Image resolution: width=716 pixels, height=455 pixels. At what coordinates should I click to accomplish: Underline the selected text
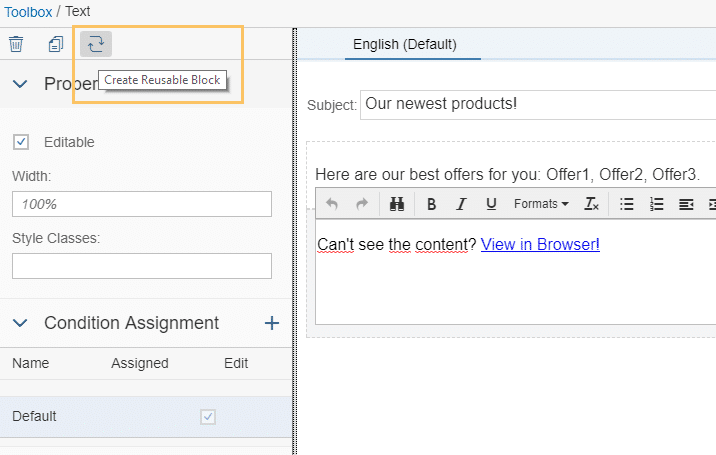[491, 204]
